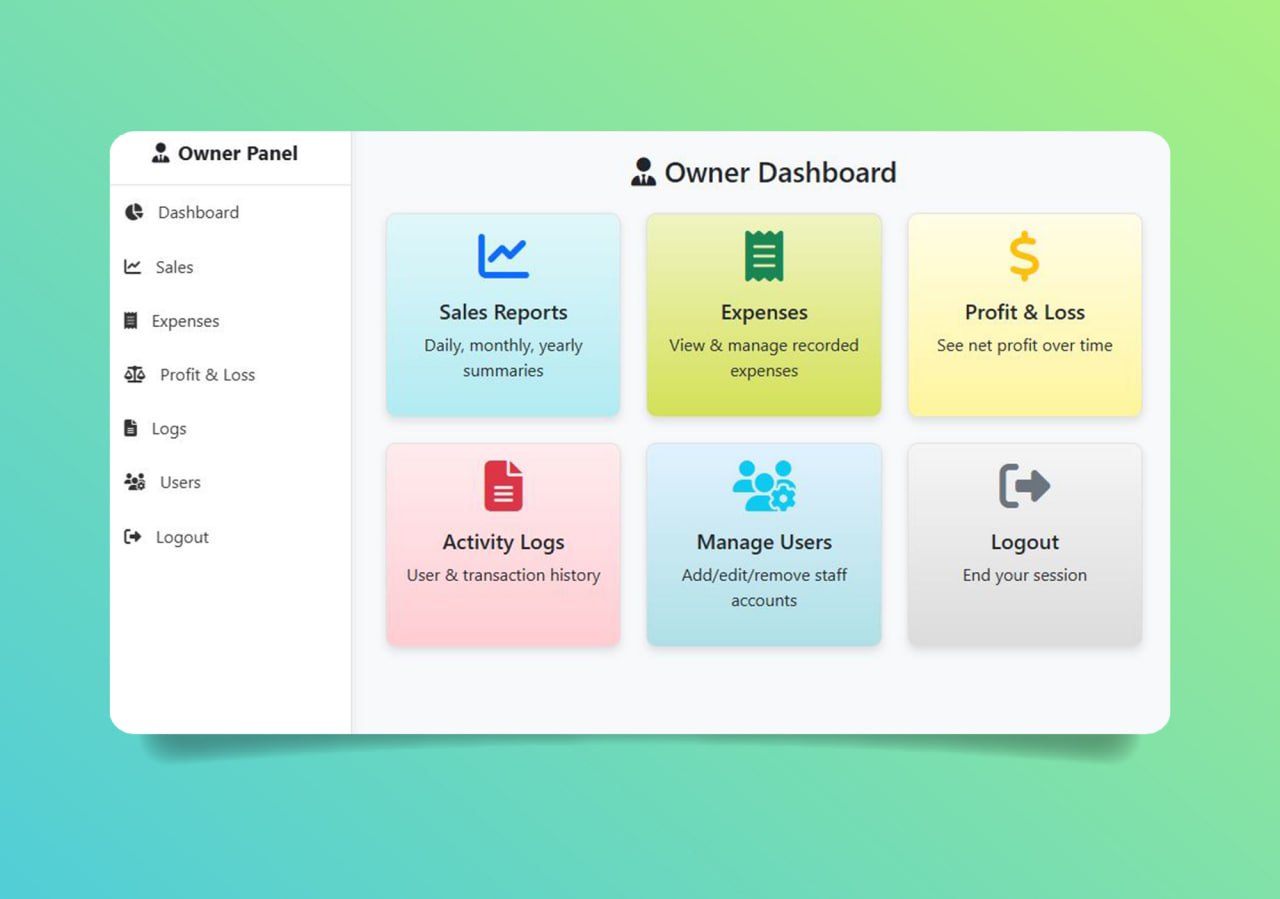This screenshot has width=1280, height=899.
Task: Click the person icon in Owner Panel header
Action: (x=161, y=153)
